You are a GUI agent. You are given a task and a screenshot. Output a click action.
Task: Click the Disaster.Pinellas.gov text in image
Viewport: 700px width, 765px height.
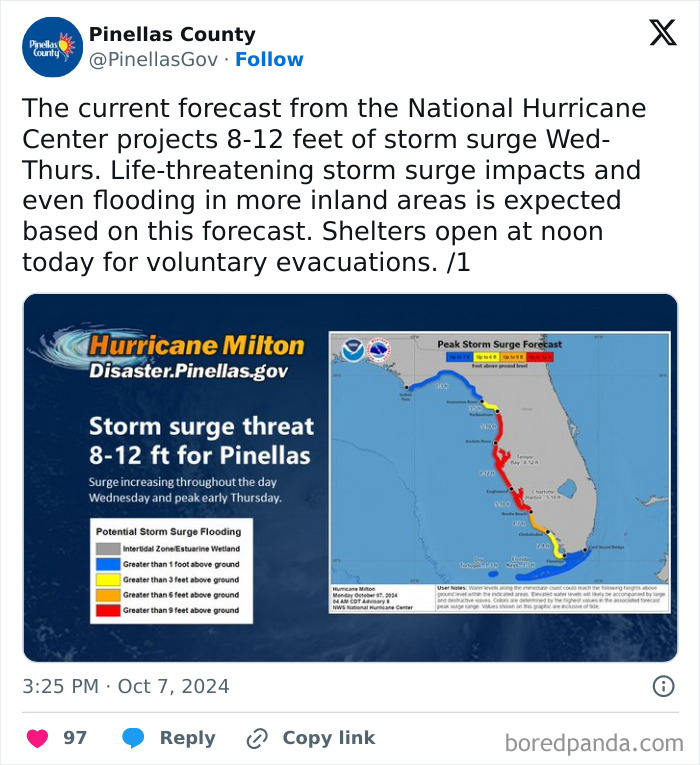tap(188, 371)
